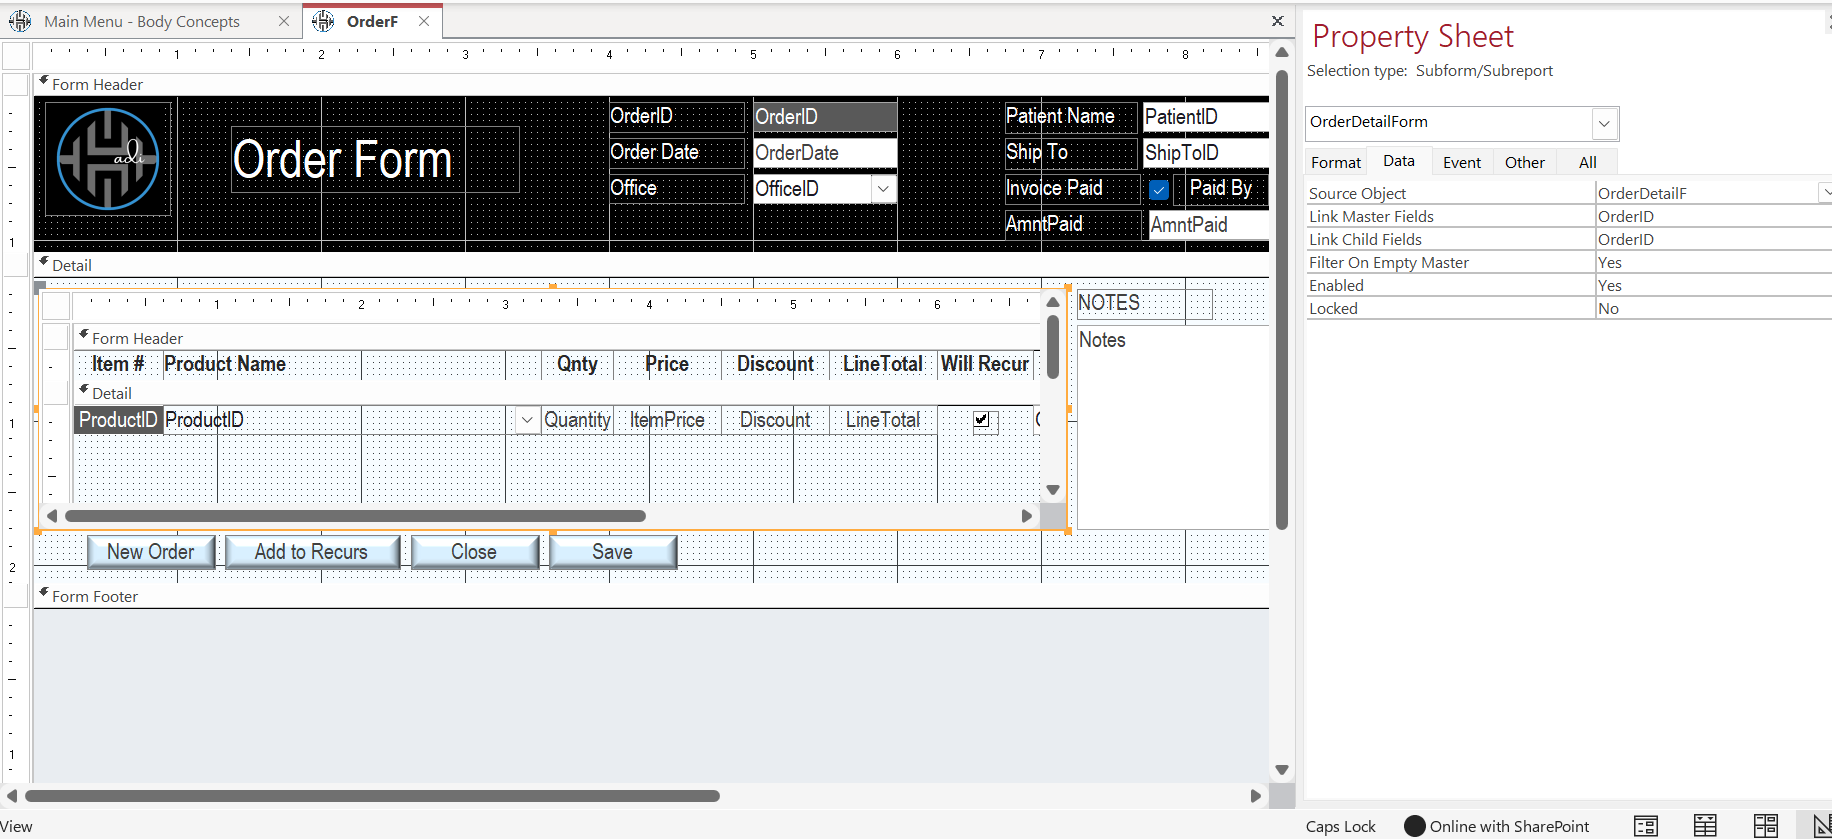Click the Design View icon in status bar
The height and width of the screenshot is (839, 1832).
[x=1821, y=826]
